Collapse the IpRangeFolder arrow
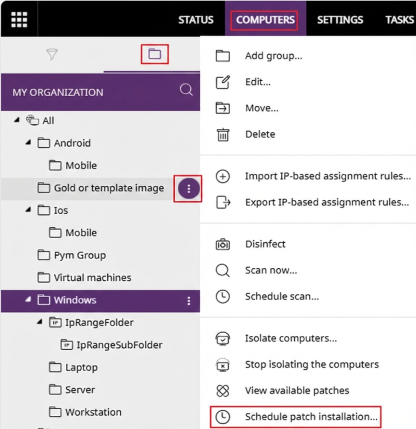 pyautogui.click(x=40, y=322)
